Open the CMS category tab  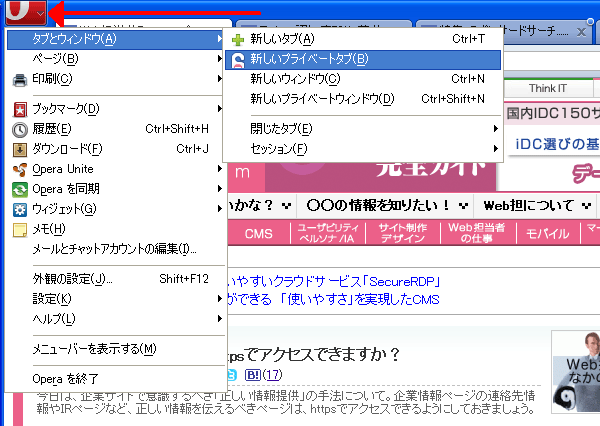(259, 233)
